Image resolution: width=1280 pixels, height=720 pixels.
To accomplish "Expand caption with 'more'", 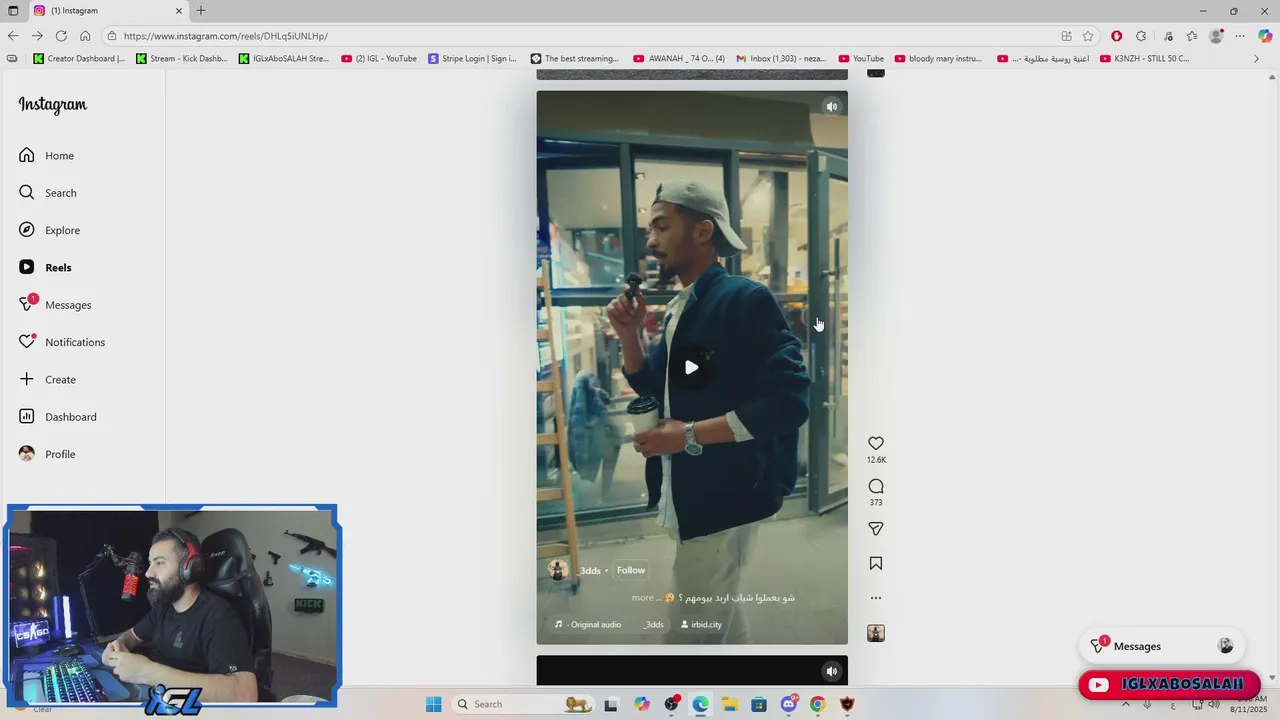I will [642, 598].
